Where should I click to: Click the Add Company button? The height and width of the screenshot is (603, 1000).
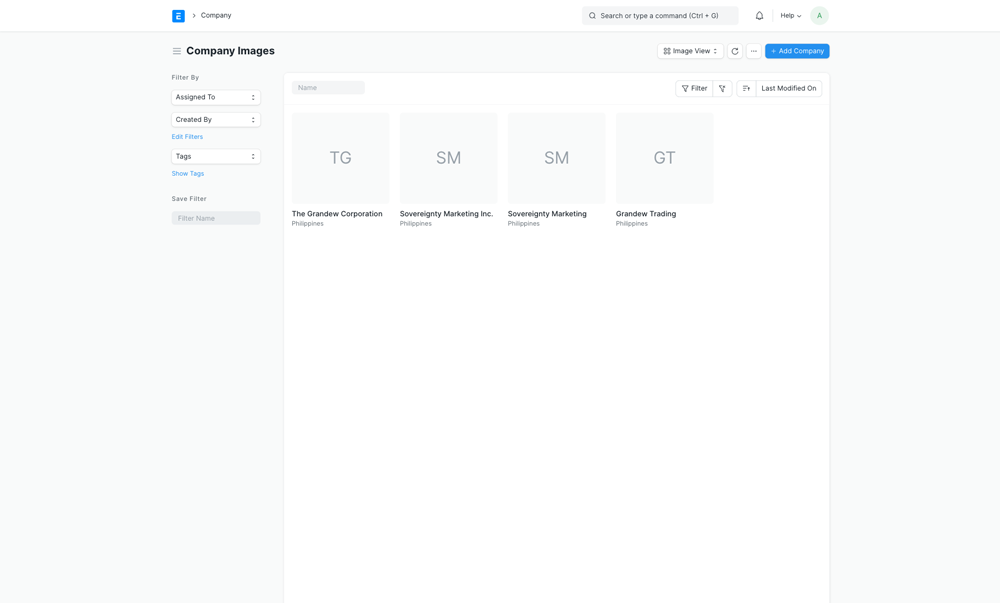797,51
